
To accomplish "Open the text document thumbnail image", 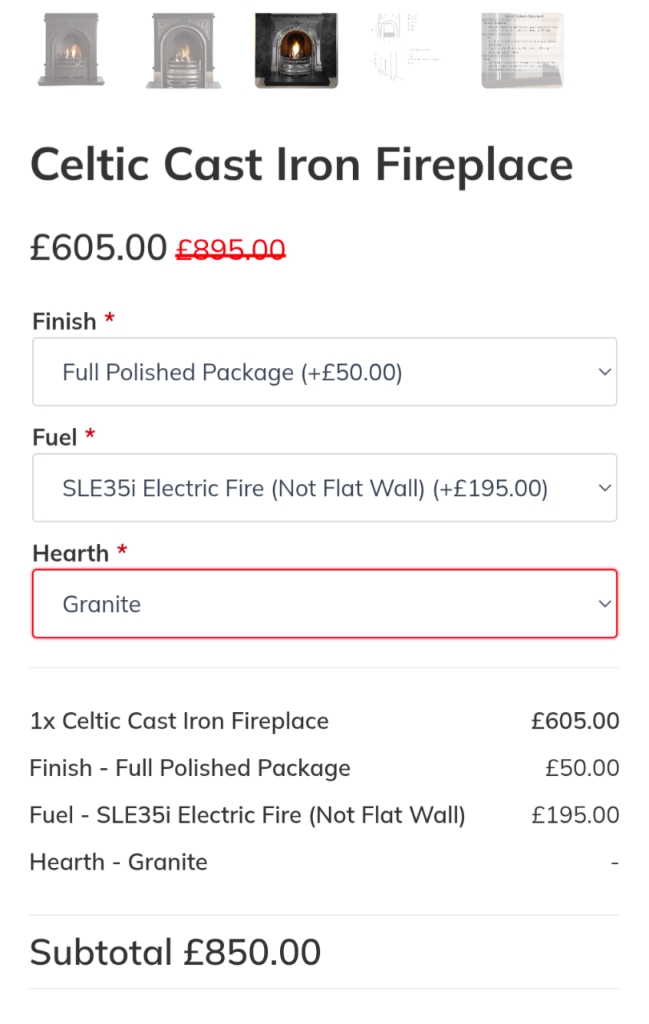I will pyautogui.click(x=522, y=50).
